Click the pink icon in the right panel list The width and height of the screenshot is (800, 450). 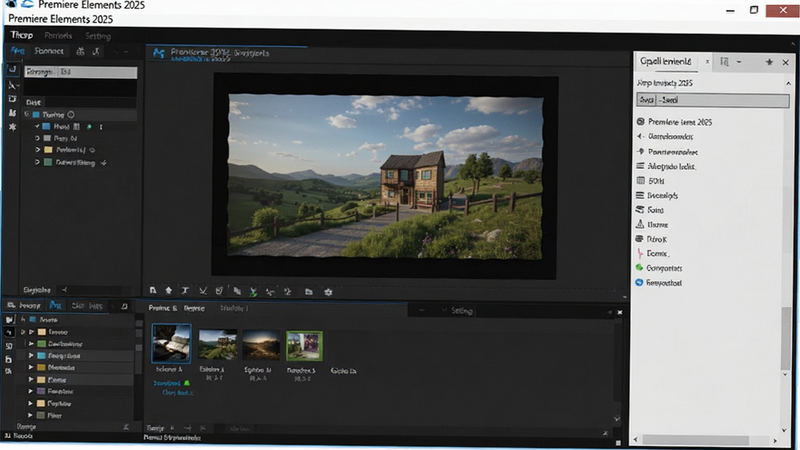[640, 253]
